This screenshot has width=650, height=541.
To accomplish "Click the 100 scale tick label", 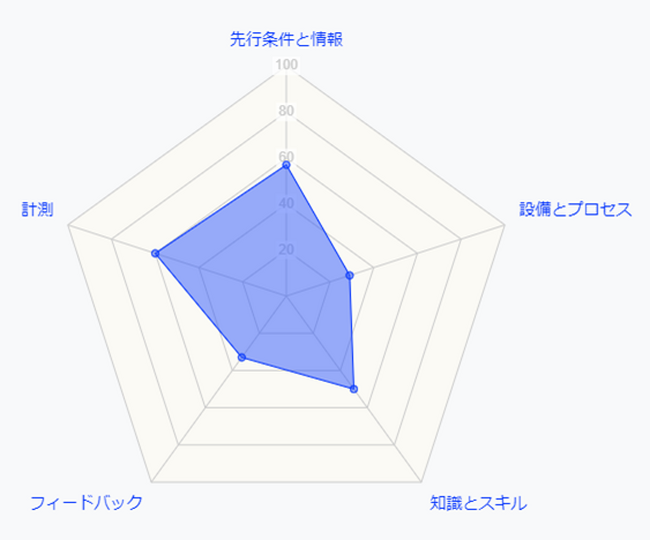I will (286, 65).
